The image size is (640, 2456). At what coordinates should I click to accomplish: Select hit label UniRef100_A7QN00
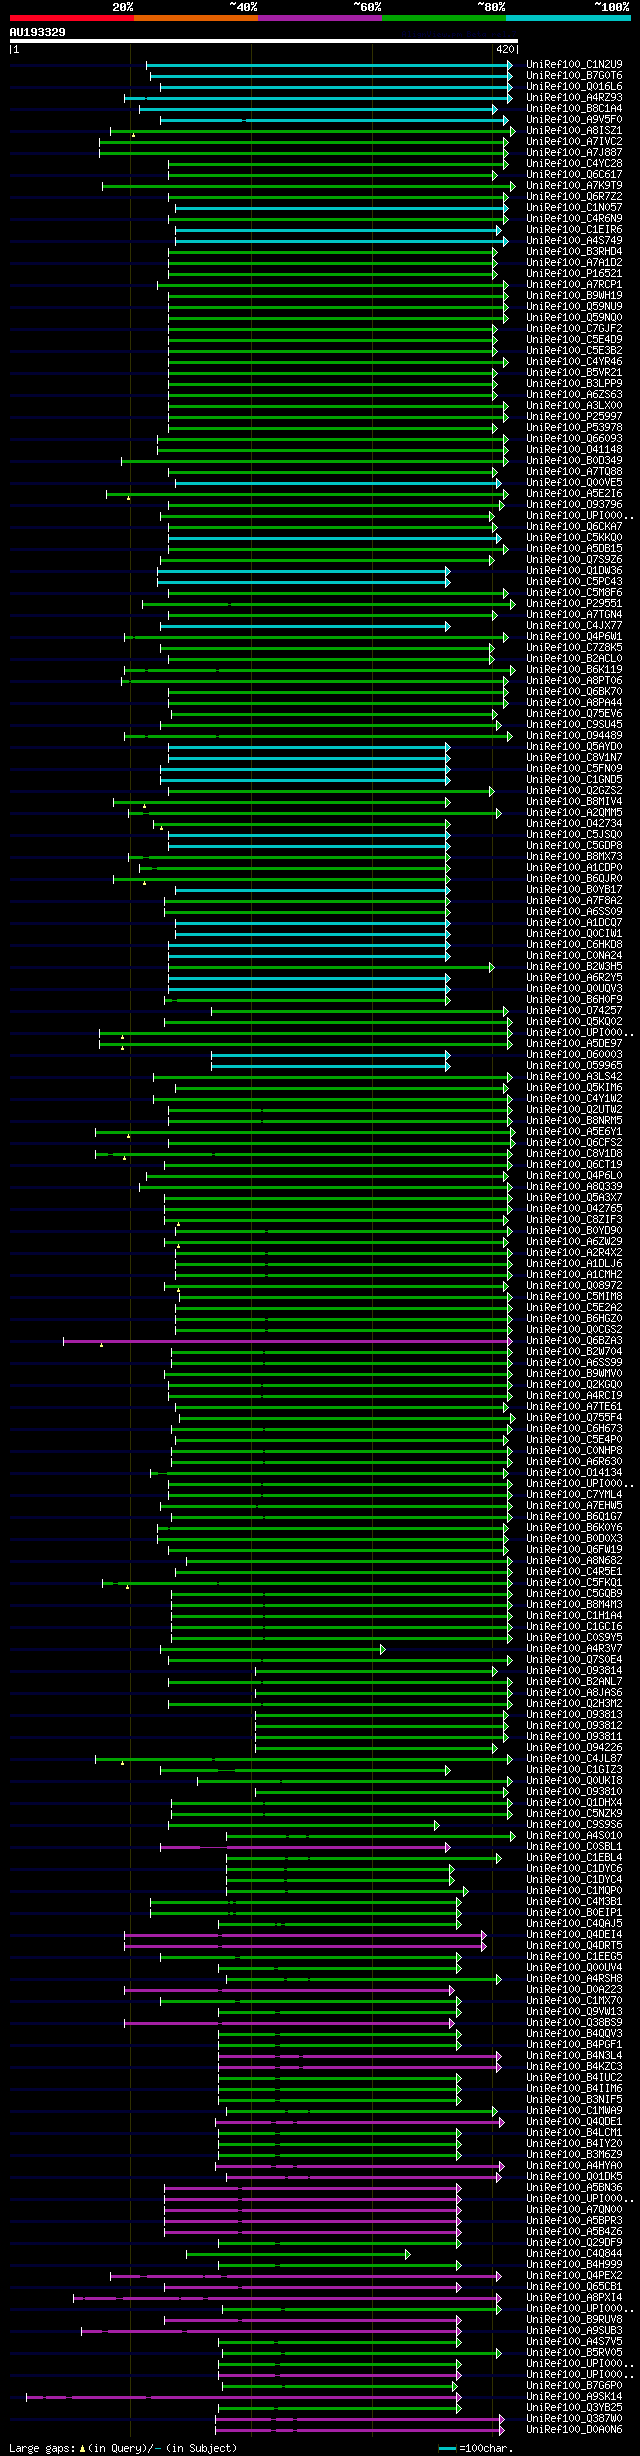click(574, 2210)
